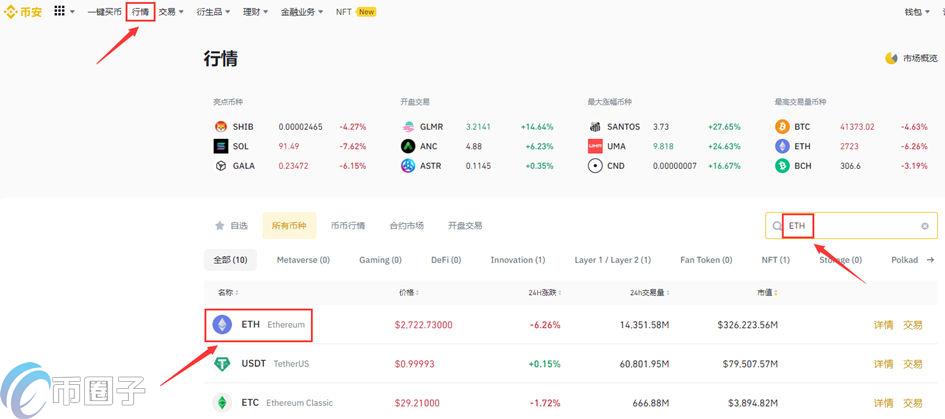Image resolution: width=945 pixels, height=419 pixels.
Task: Click the ANC coin icon
Action: click(408, 146)
